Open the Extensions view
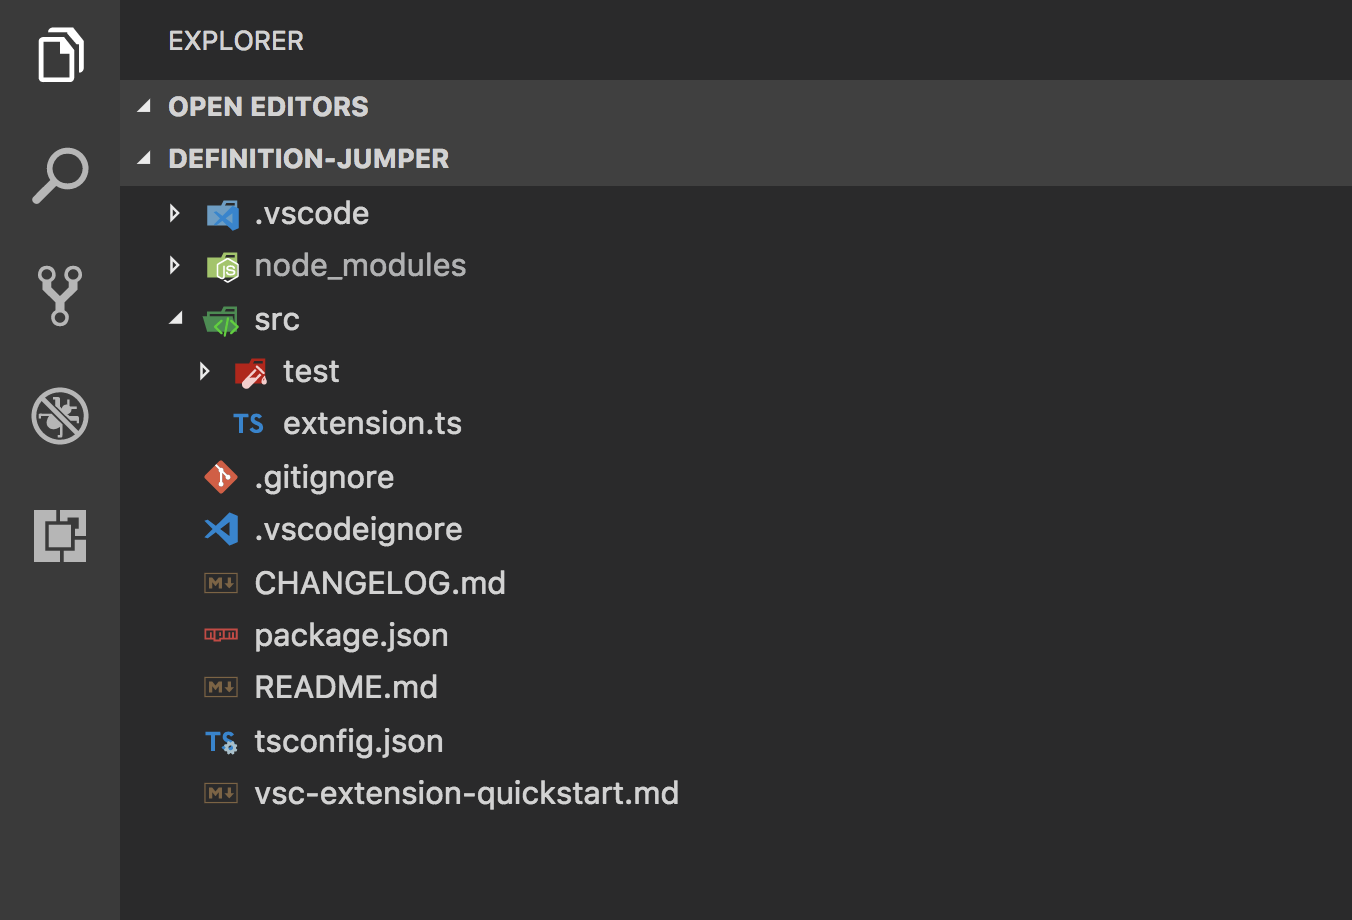The image size is (1352, 920). pos(60,536)
